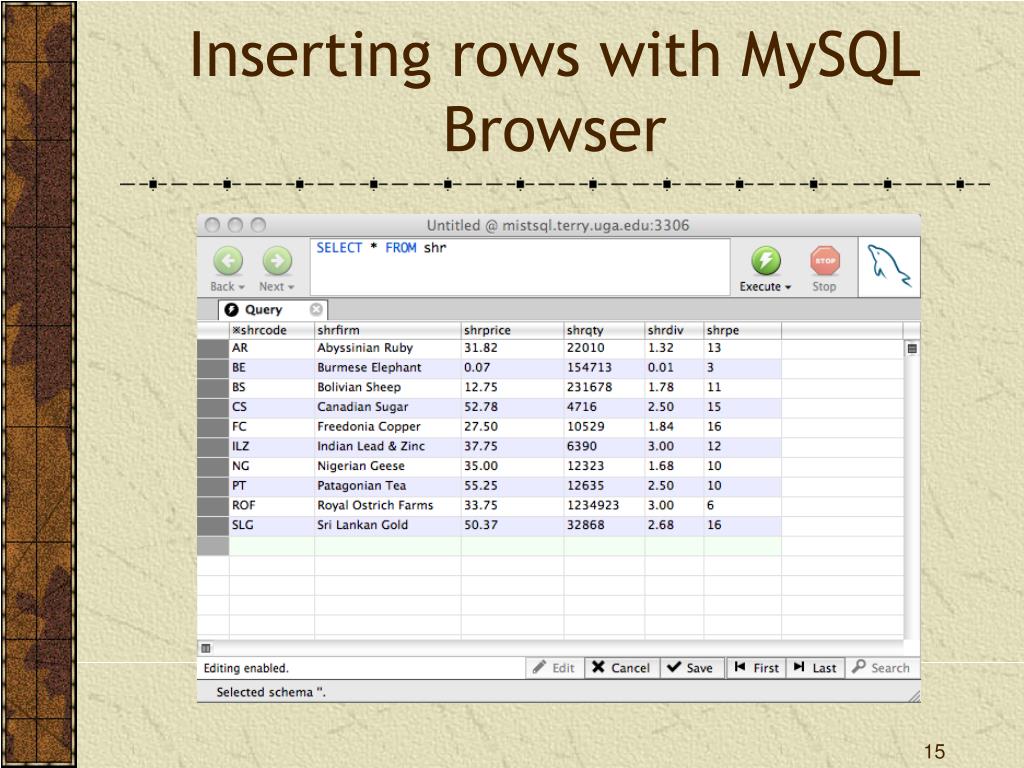Click the shrcode column header
Screen dimensions: 1024x768
point(272,330)
